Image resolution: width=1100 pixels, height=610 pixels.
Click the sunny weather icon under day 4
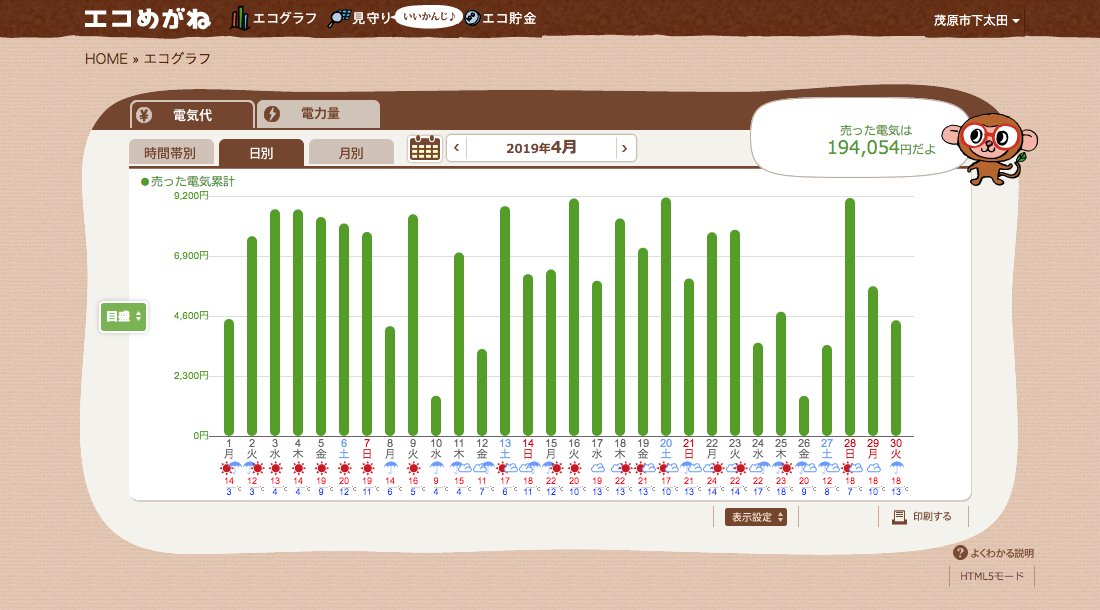pos(298,468)
